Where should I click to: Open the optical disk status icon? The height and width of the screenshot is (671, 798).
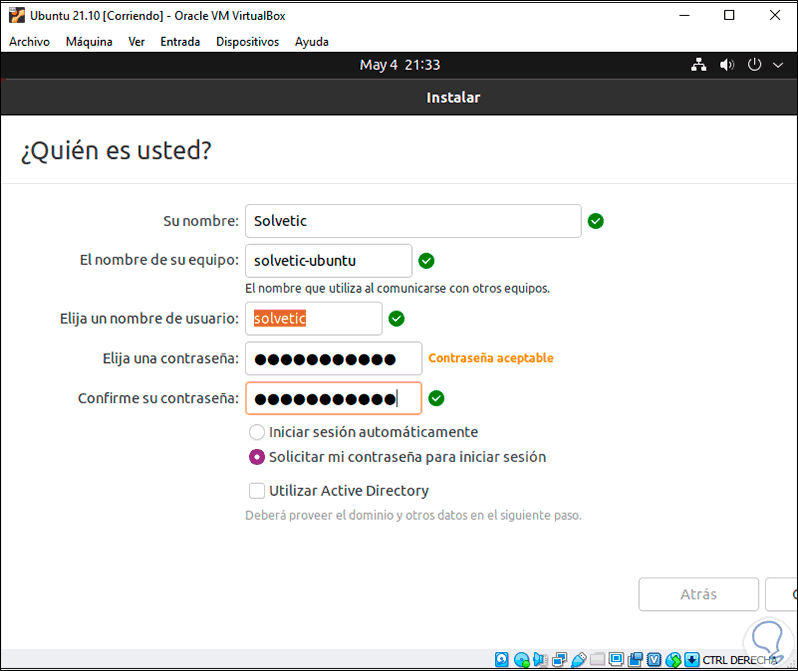(x=521, y=660)
